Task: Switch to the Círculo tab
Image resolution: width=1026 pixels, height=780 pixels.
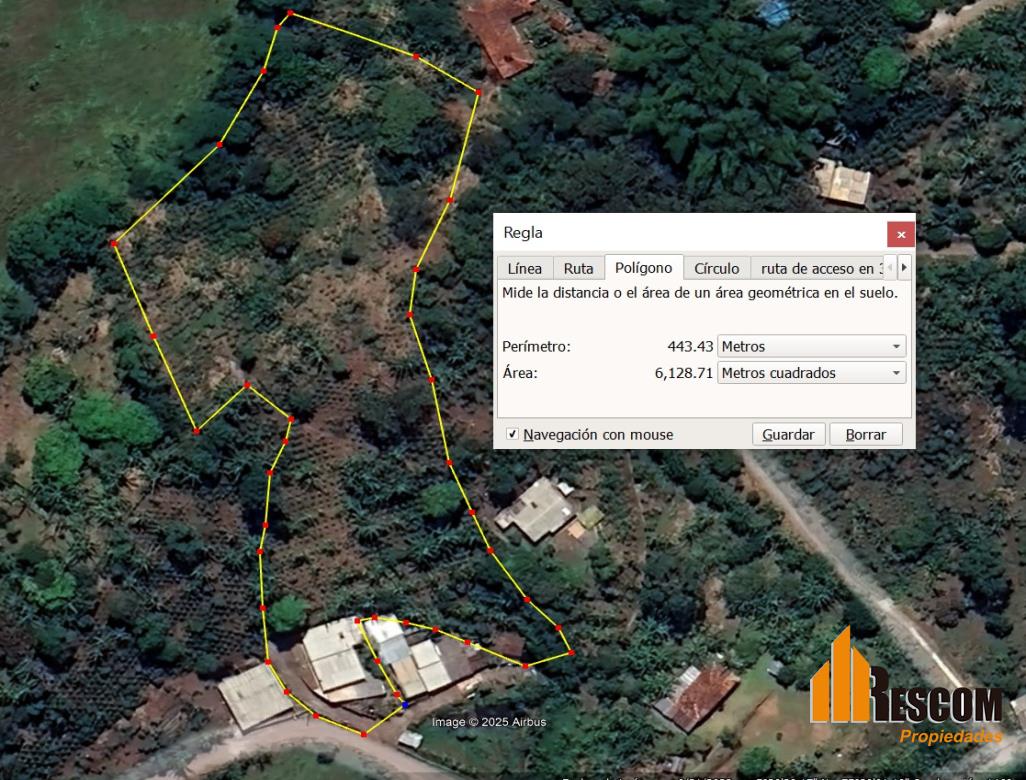Action: point(716,268)
